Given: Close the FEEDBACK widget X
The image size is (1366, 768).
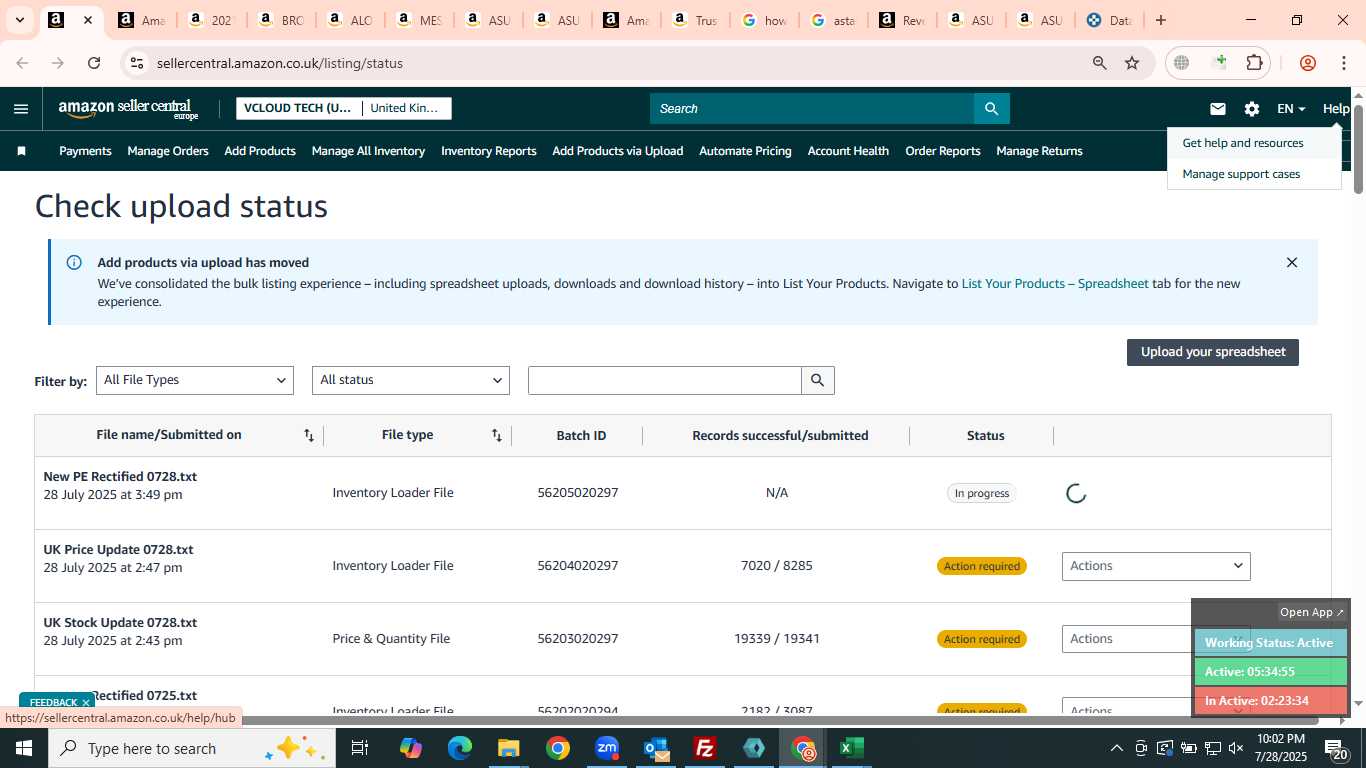Looking at the screenshot, I should click(86, 702).
